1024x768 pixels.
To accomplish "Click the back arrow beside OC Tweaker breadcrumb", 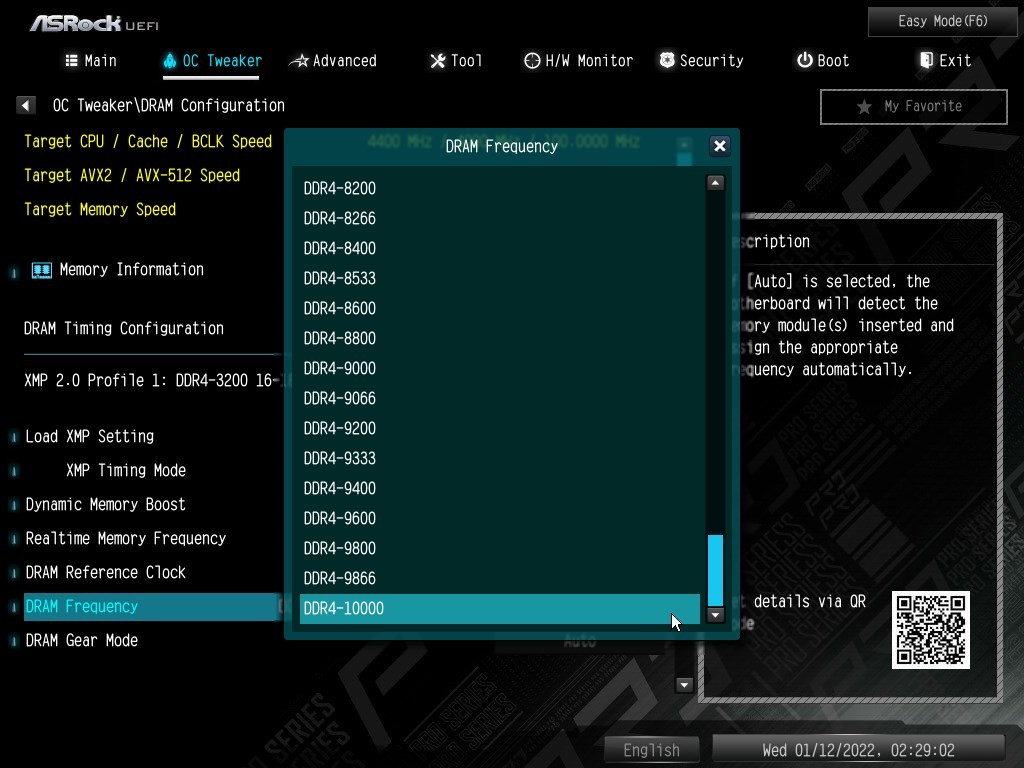I will (27, 105).
